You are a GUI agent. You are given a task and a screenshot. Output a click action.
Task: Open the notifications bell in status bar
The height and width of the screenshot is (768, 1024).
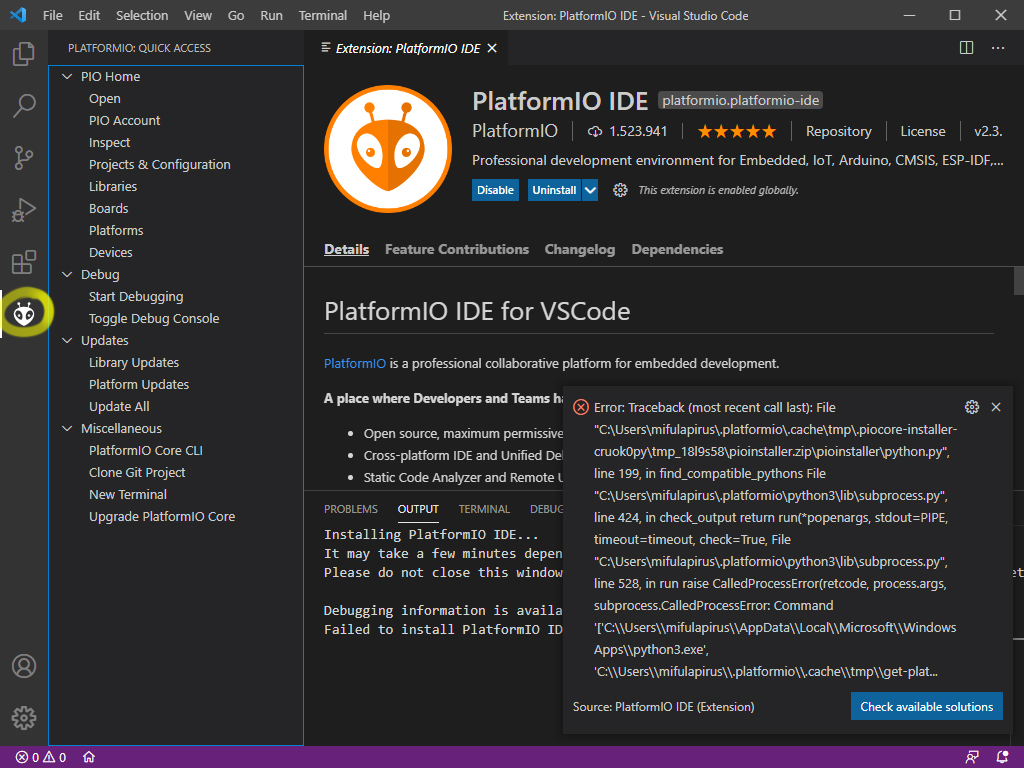(x=1002, y=757)
